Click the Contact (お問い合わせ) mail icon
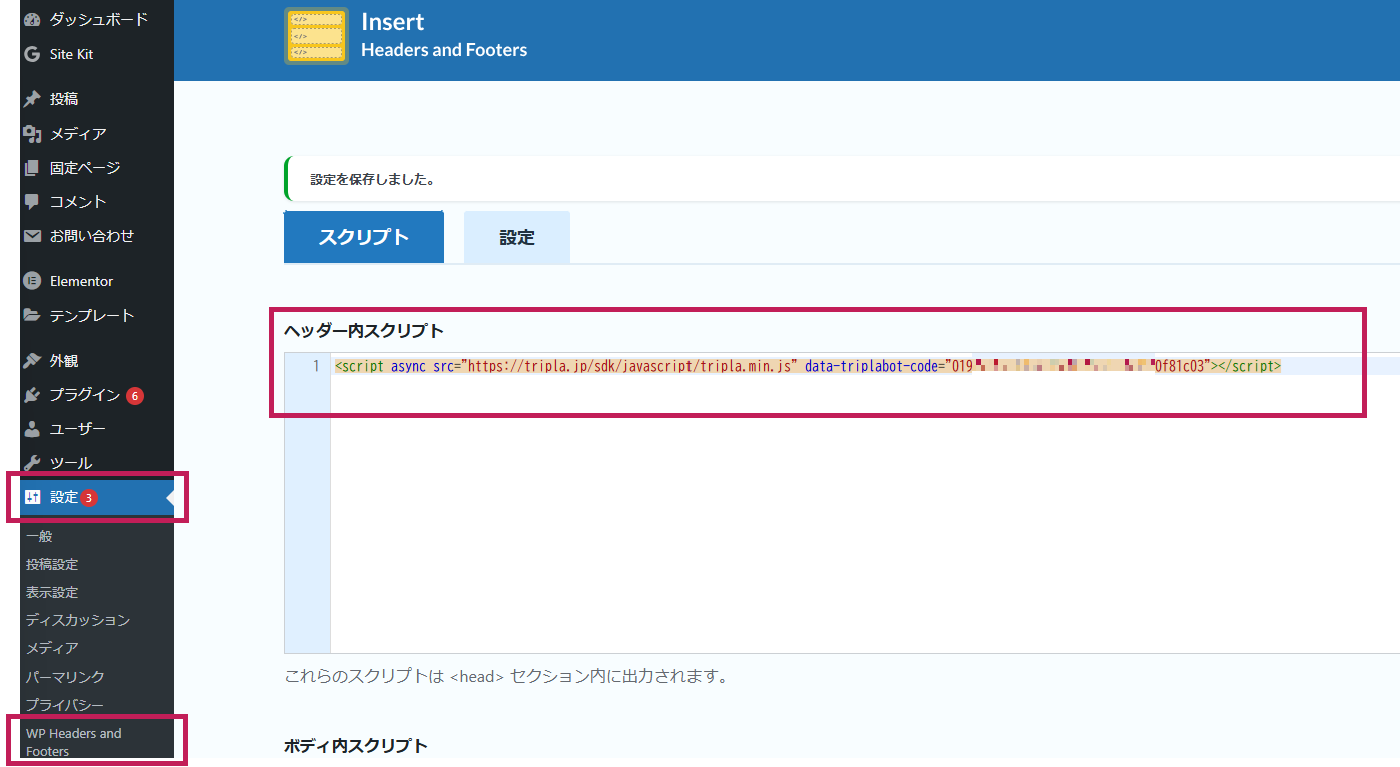 click(32, 236)
